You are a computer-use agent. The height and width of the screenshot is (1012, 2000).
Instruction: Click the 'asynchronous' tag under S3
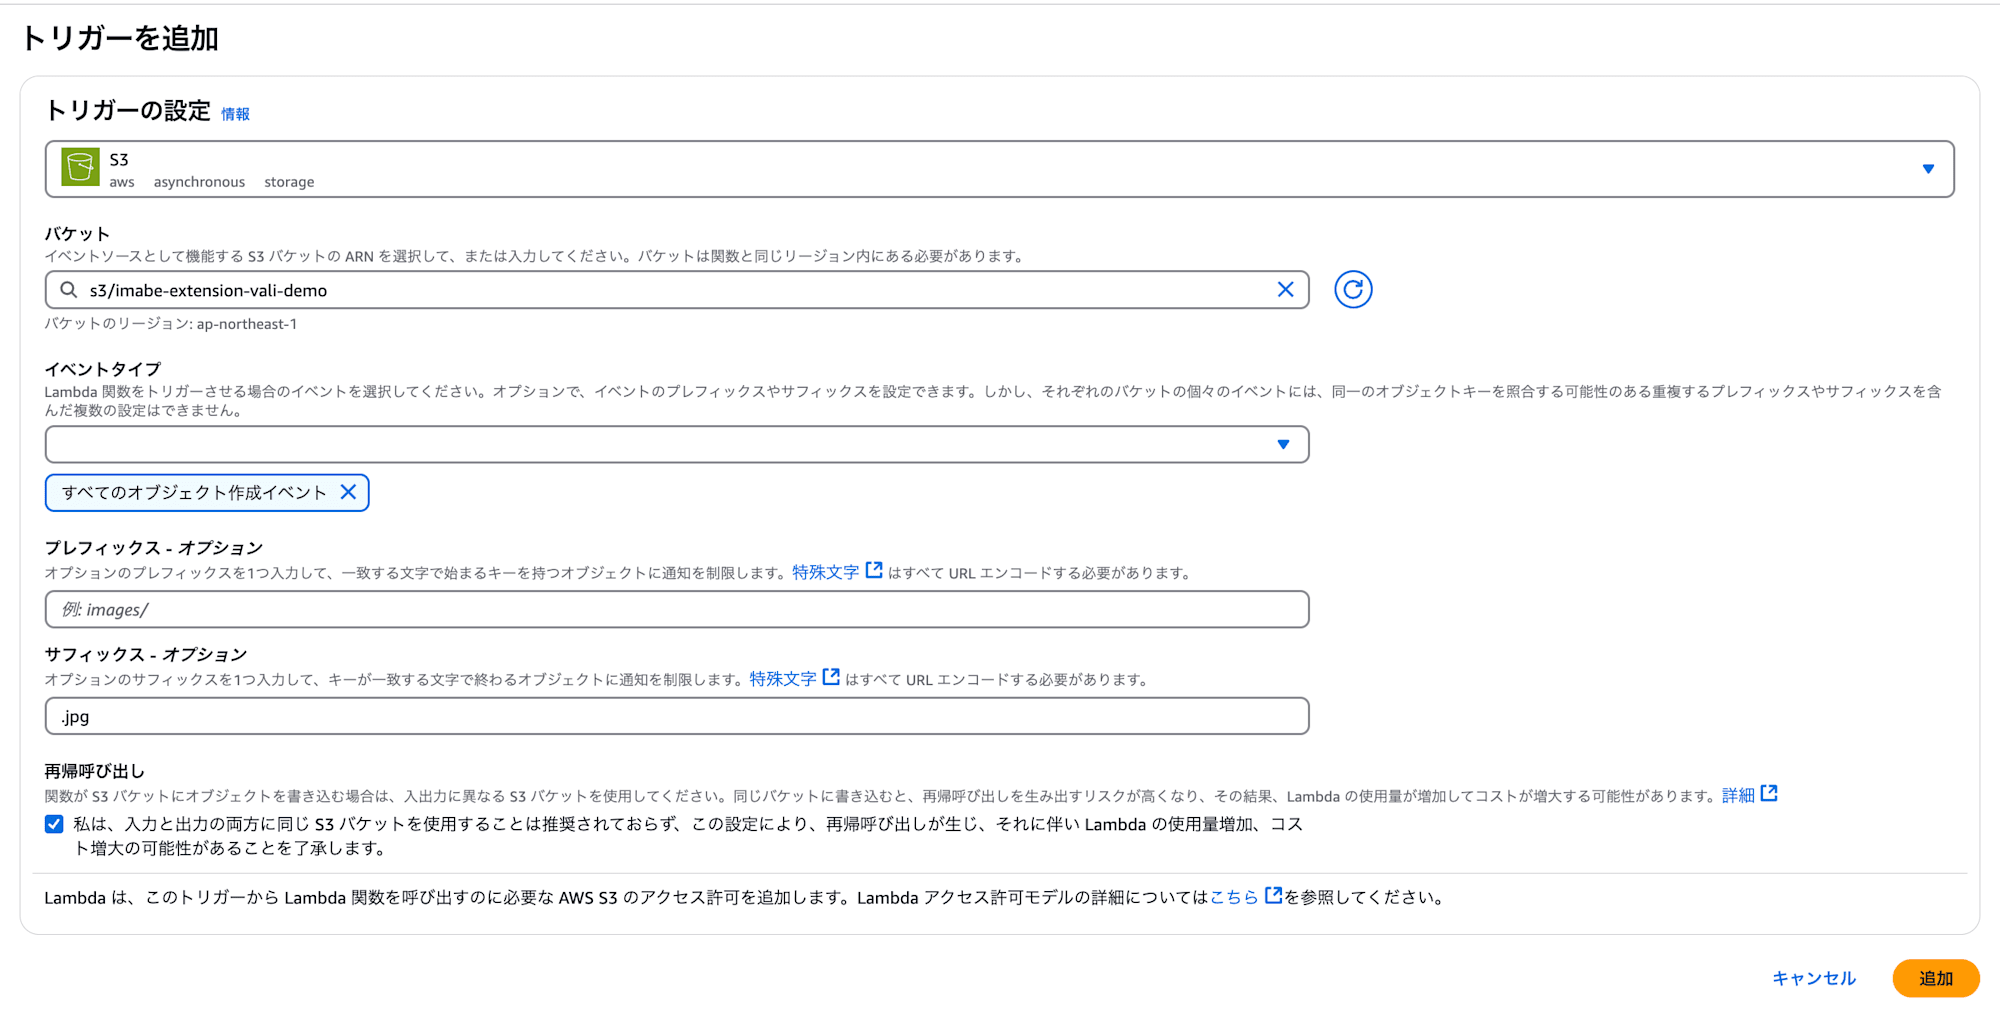tap(199, 182)
